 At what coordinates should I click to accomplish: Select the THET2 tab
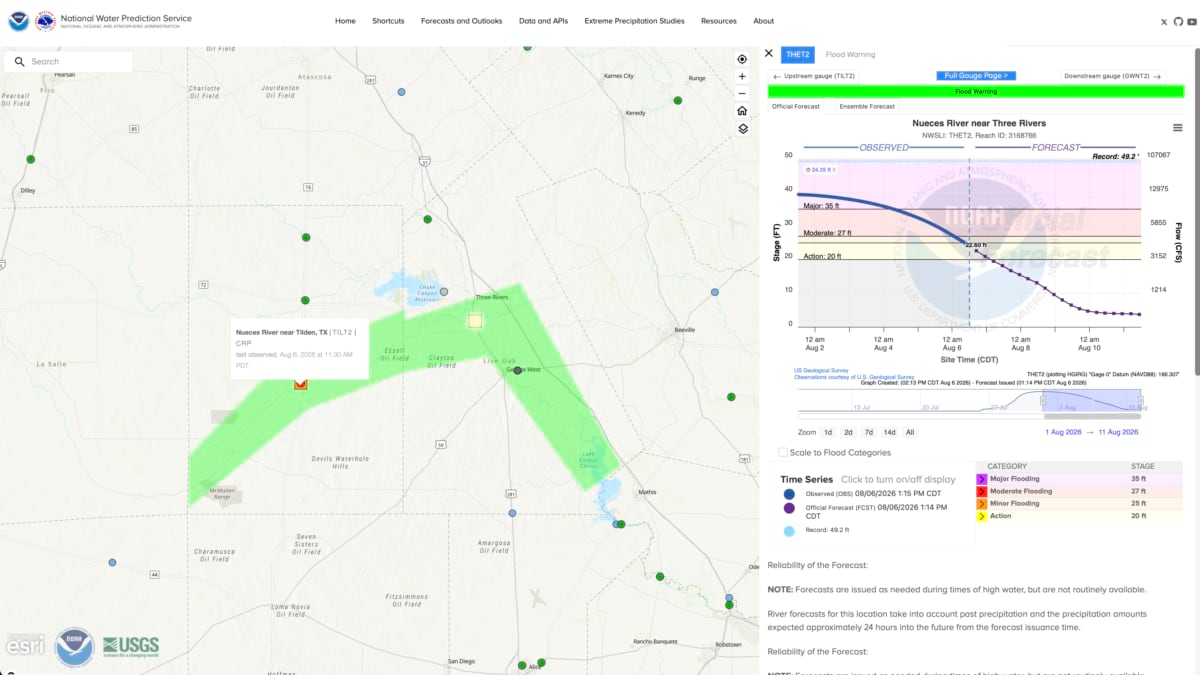coord(797,54)
